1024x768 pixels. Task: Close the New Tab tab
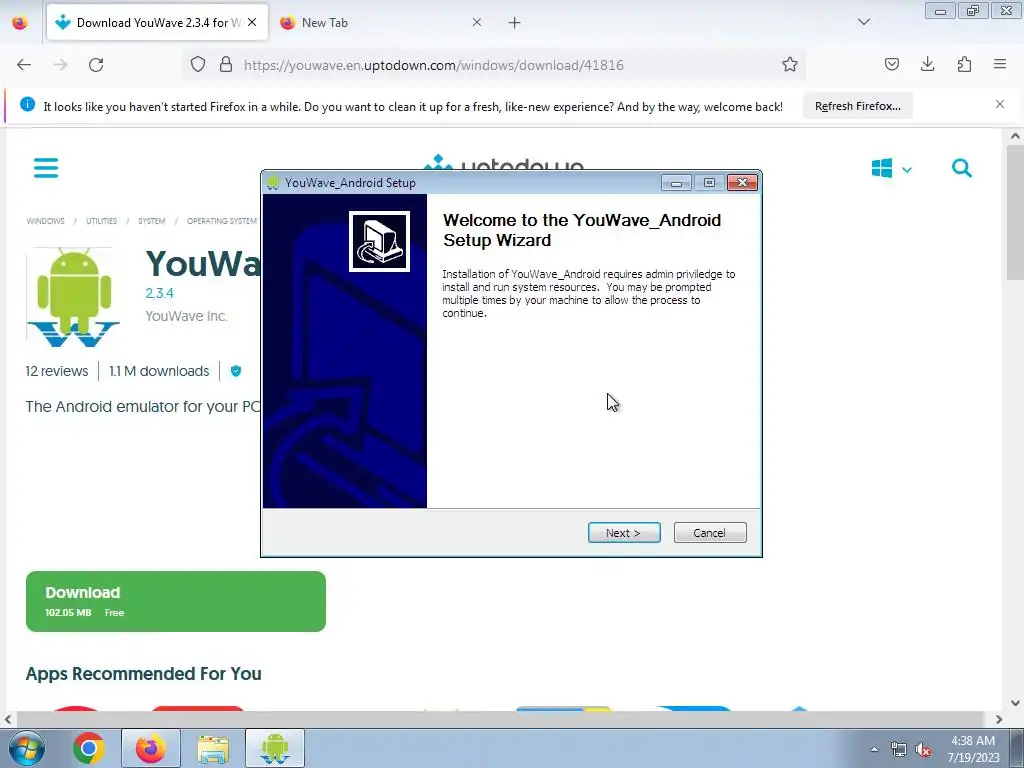pos(477,22)
